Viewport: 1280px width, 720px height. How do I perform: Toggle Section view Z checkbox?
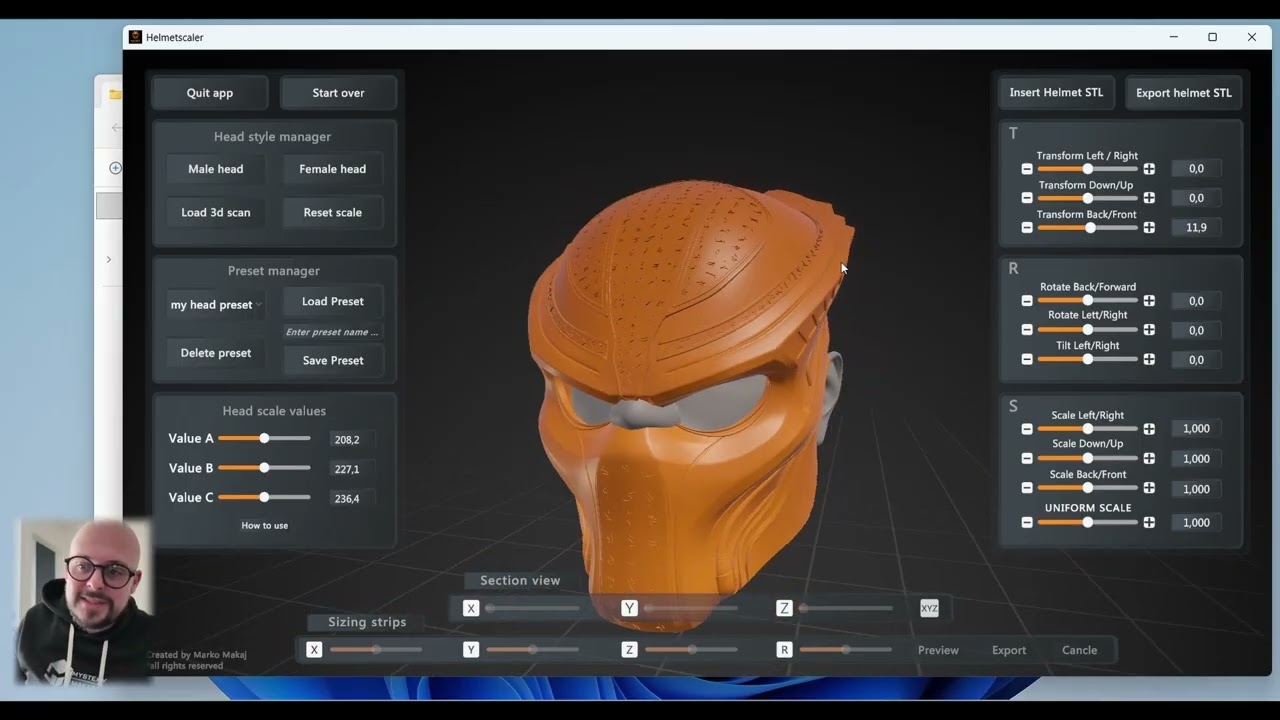click(x=785, y=608)
